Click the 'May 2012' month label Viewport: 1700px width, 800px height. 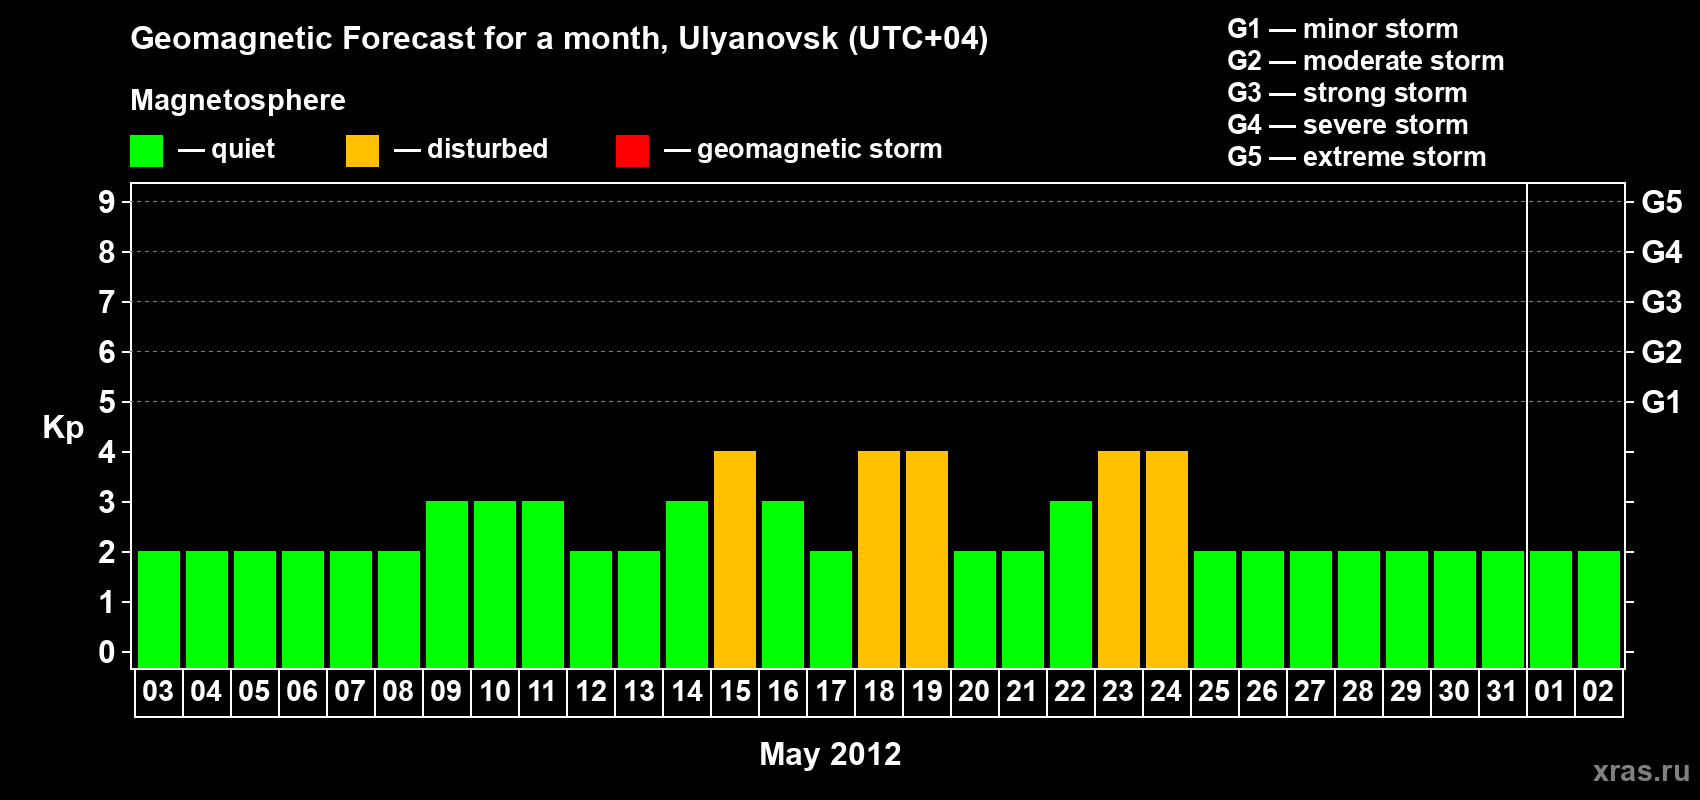point(830,754)
